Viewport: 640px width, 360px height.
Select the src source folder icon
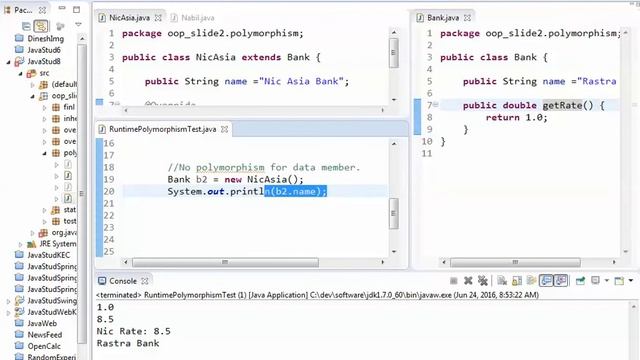point(31,73)
